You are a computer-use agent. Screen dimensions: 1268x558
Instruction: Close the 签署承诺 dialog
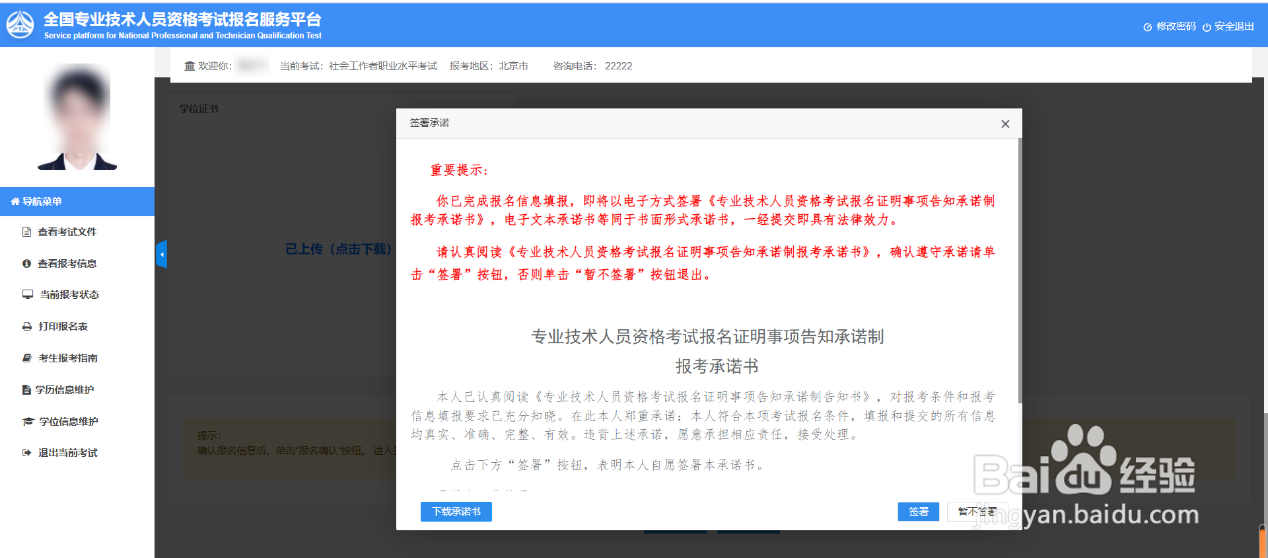pos(1005,124)
